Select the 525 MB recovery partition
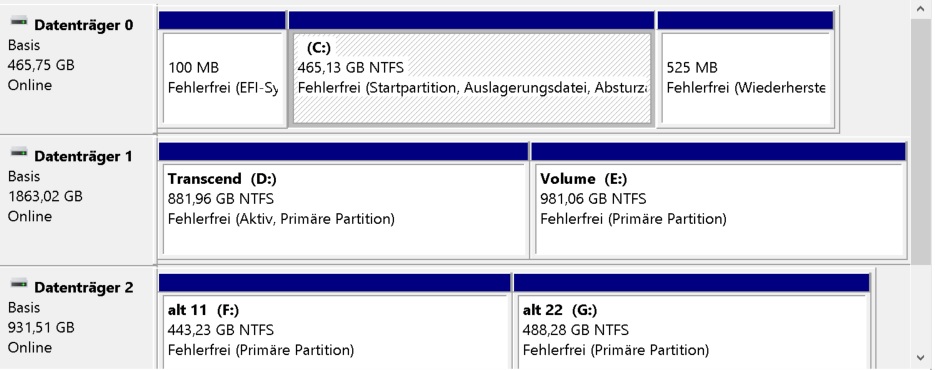The height and width of the screenshot is (370, 935). pos(745,78)
